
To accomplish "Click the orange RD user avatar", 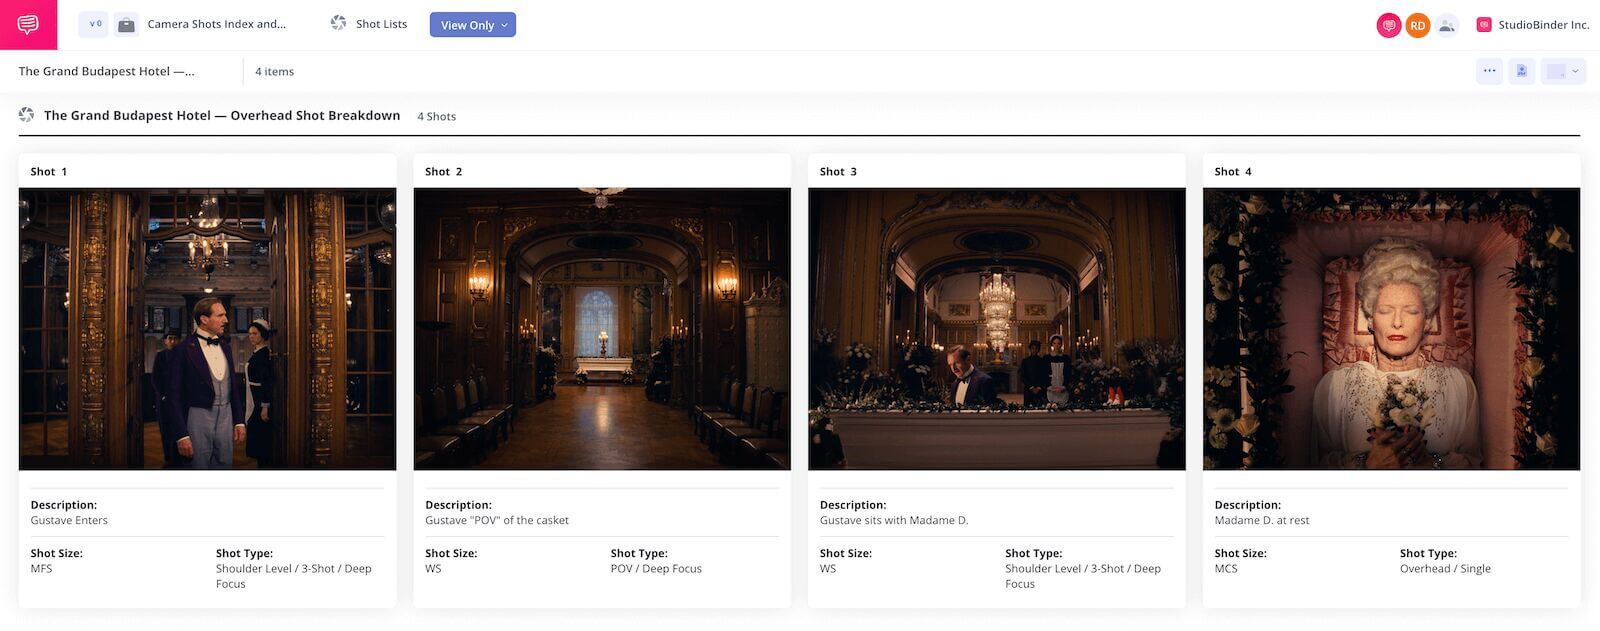I will tap(1417, 26).
